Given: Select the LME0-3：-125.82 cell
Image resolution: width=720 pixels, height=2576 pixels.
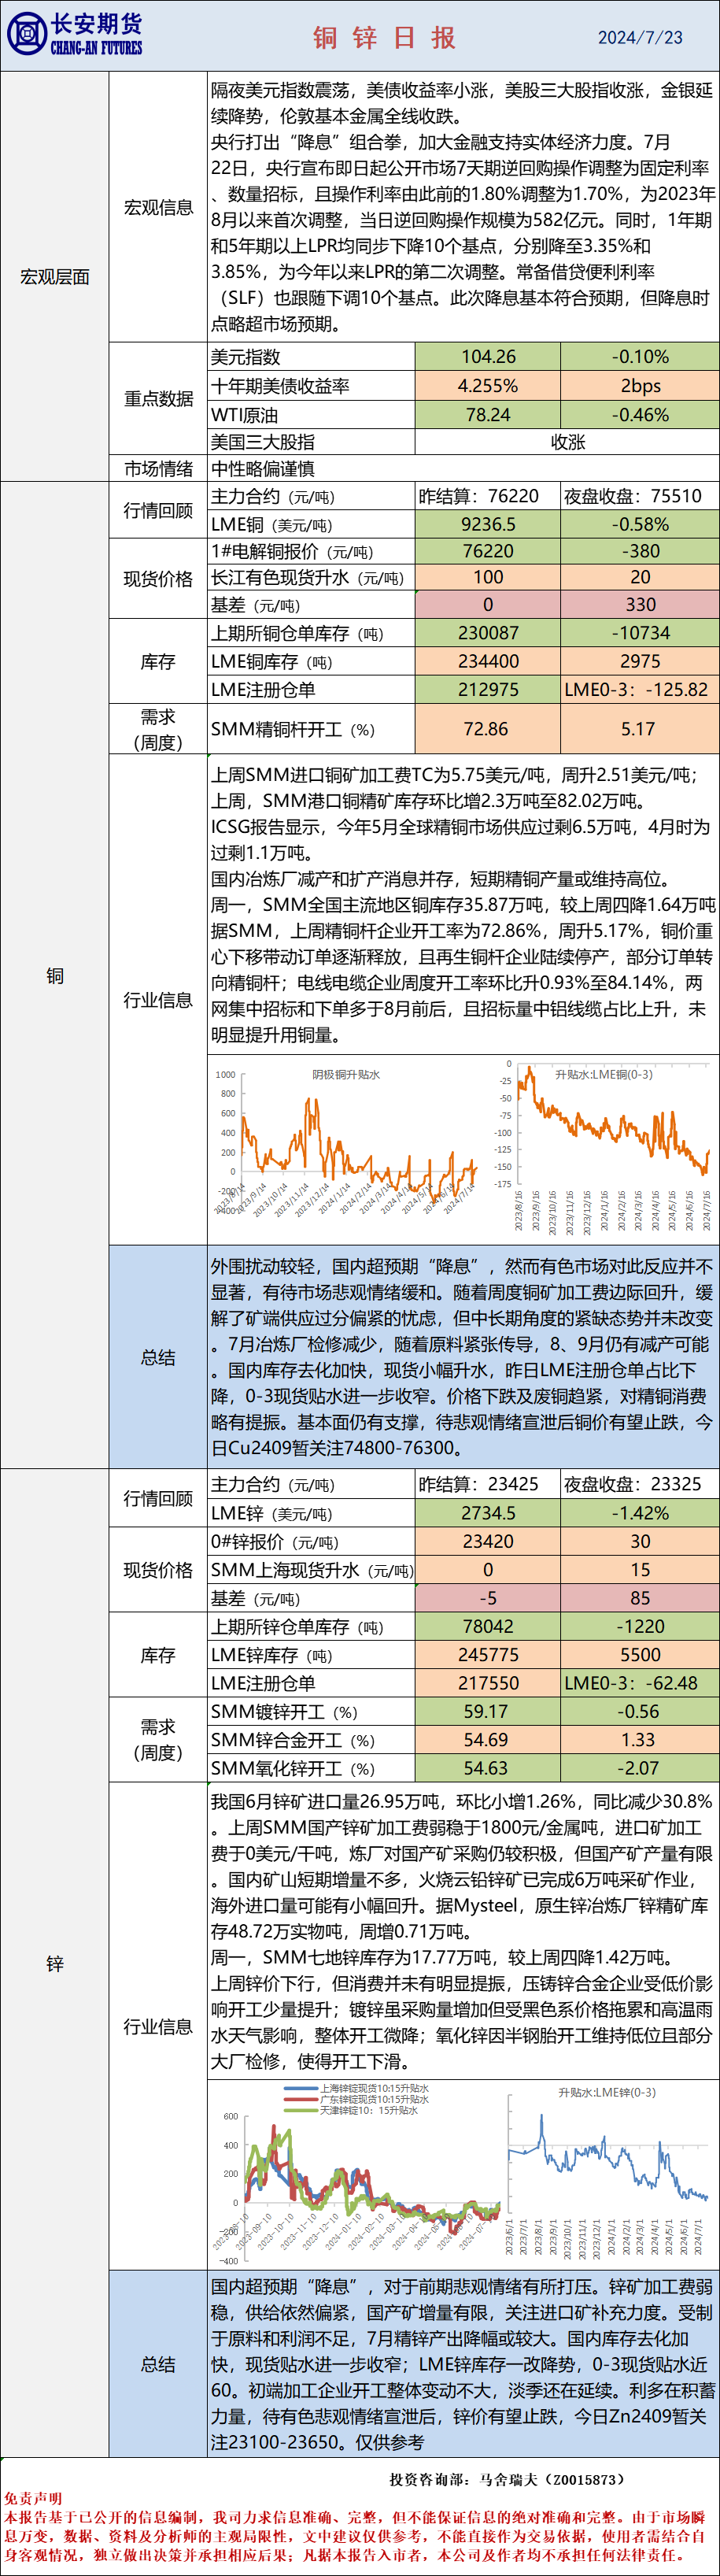Looking at the screenshot, I should coord(640,689).
